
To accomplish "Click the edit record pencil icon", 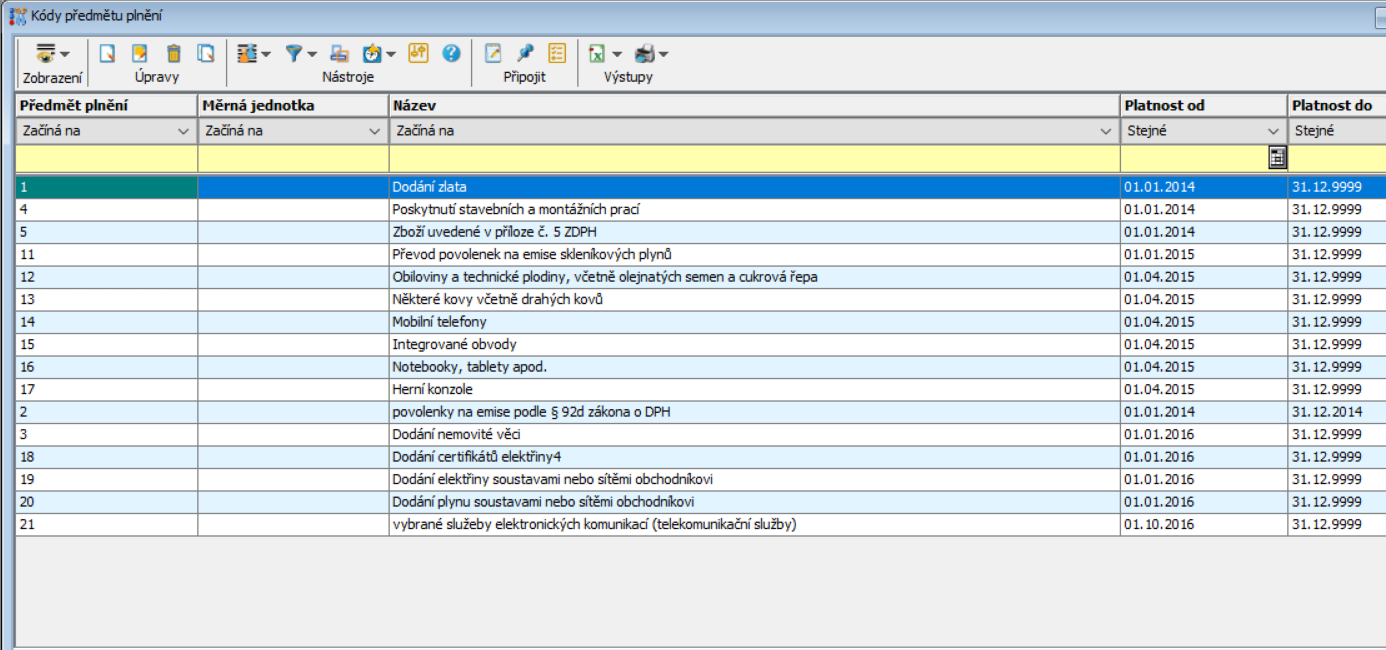I will 140,54.
